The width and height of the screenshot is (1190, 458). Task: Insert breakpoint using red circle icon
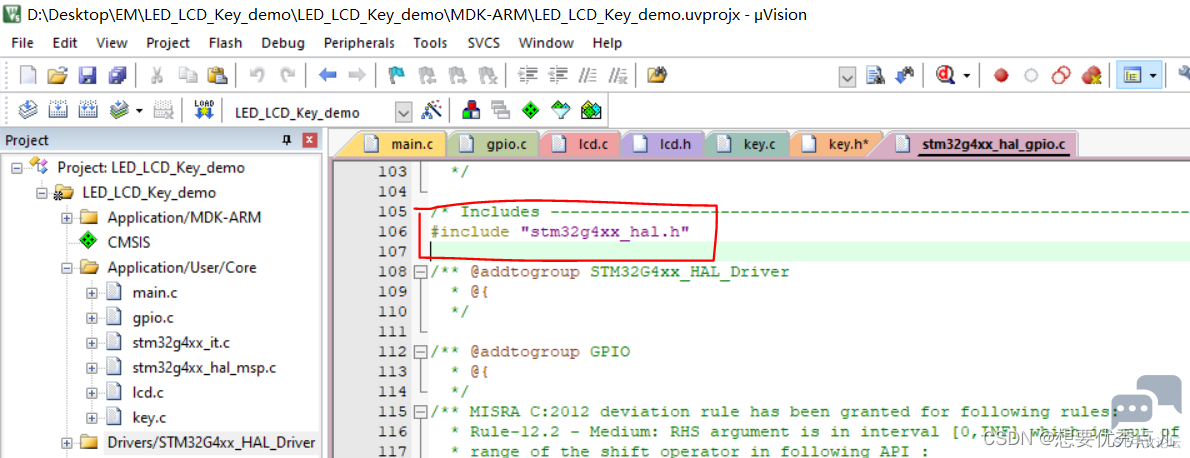(1001, 76)
